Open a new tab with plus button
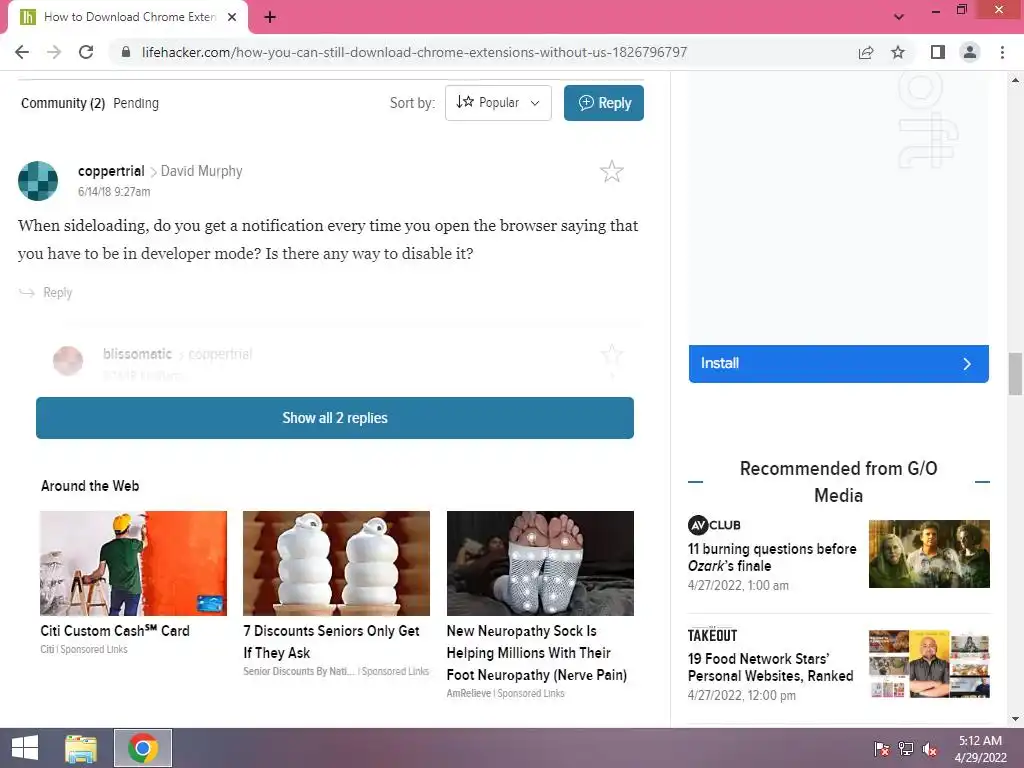The width and height of the screenshot is (1024, 768). pyautogui.click(x=270, y=17)
